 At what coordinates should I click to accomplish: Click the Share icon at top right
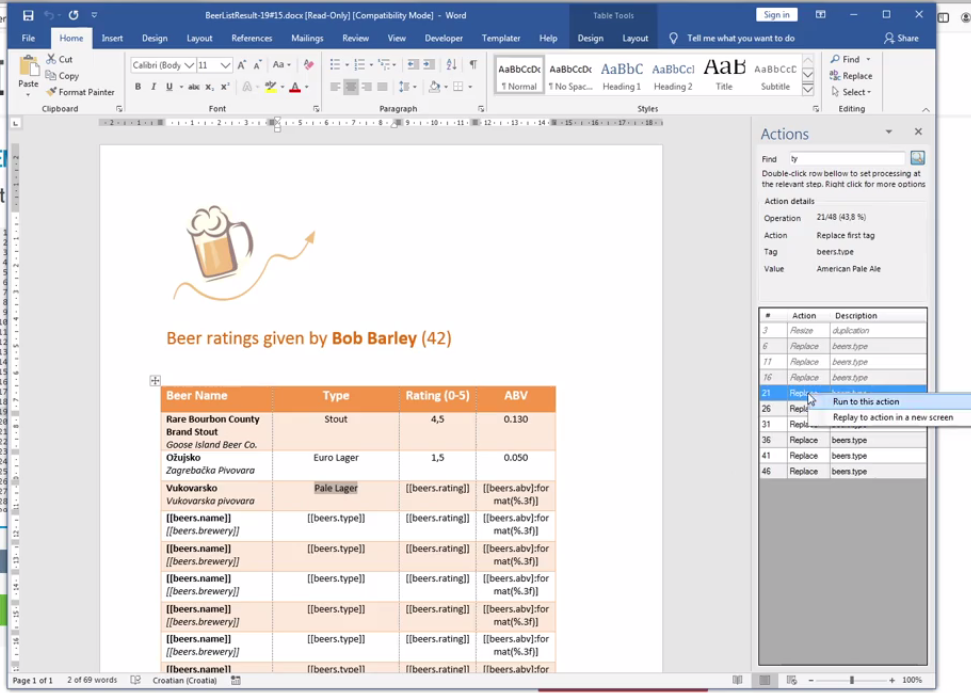click(901, 38)
